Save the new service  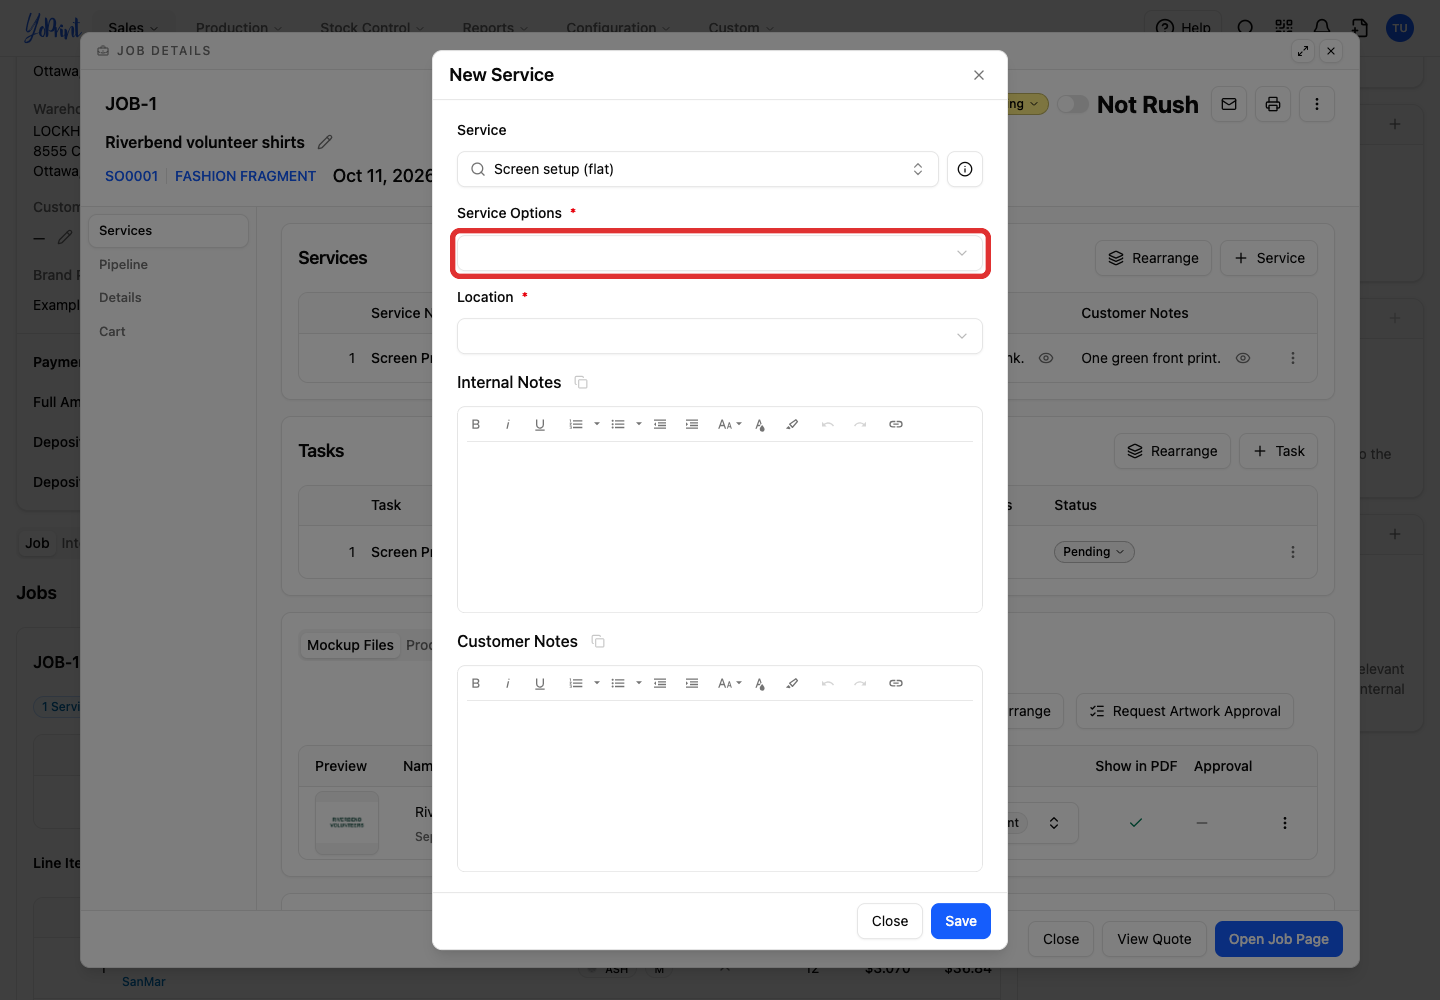point(961,921)
